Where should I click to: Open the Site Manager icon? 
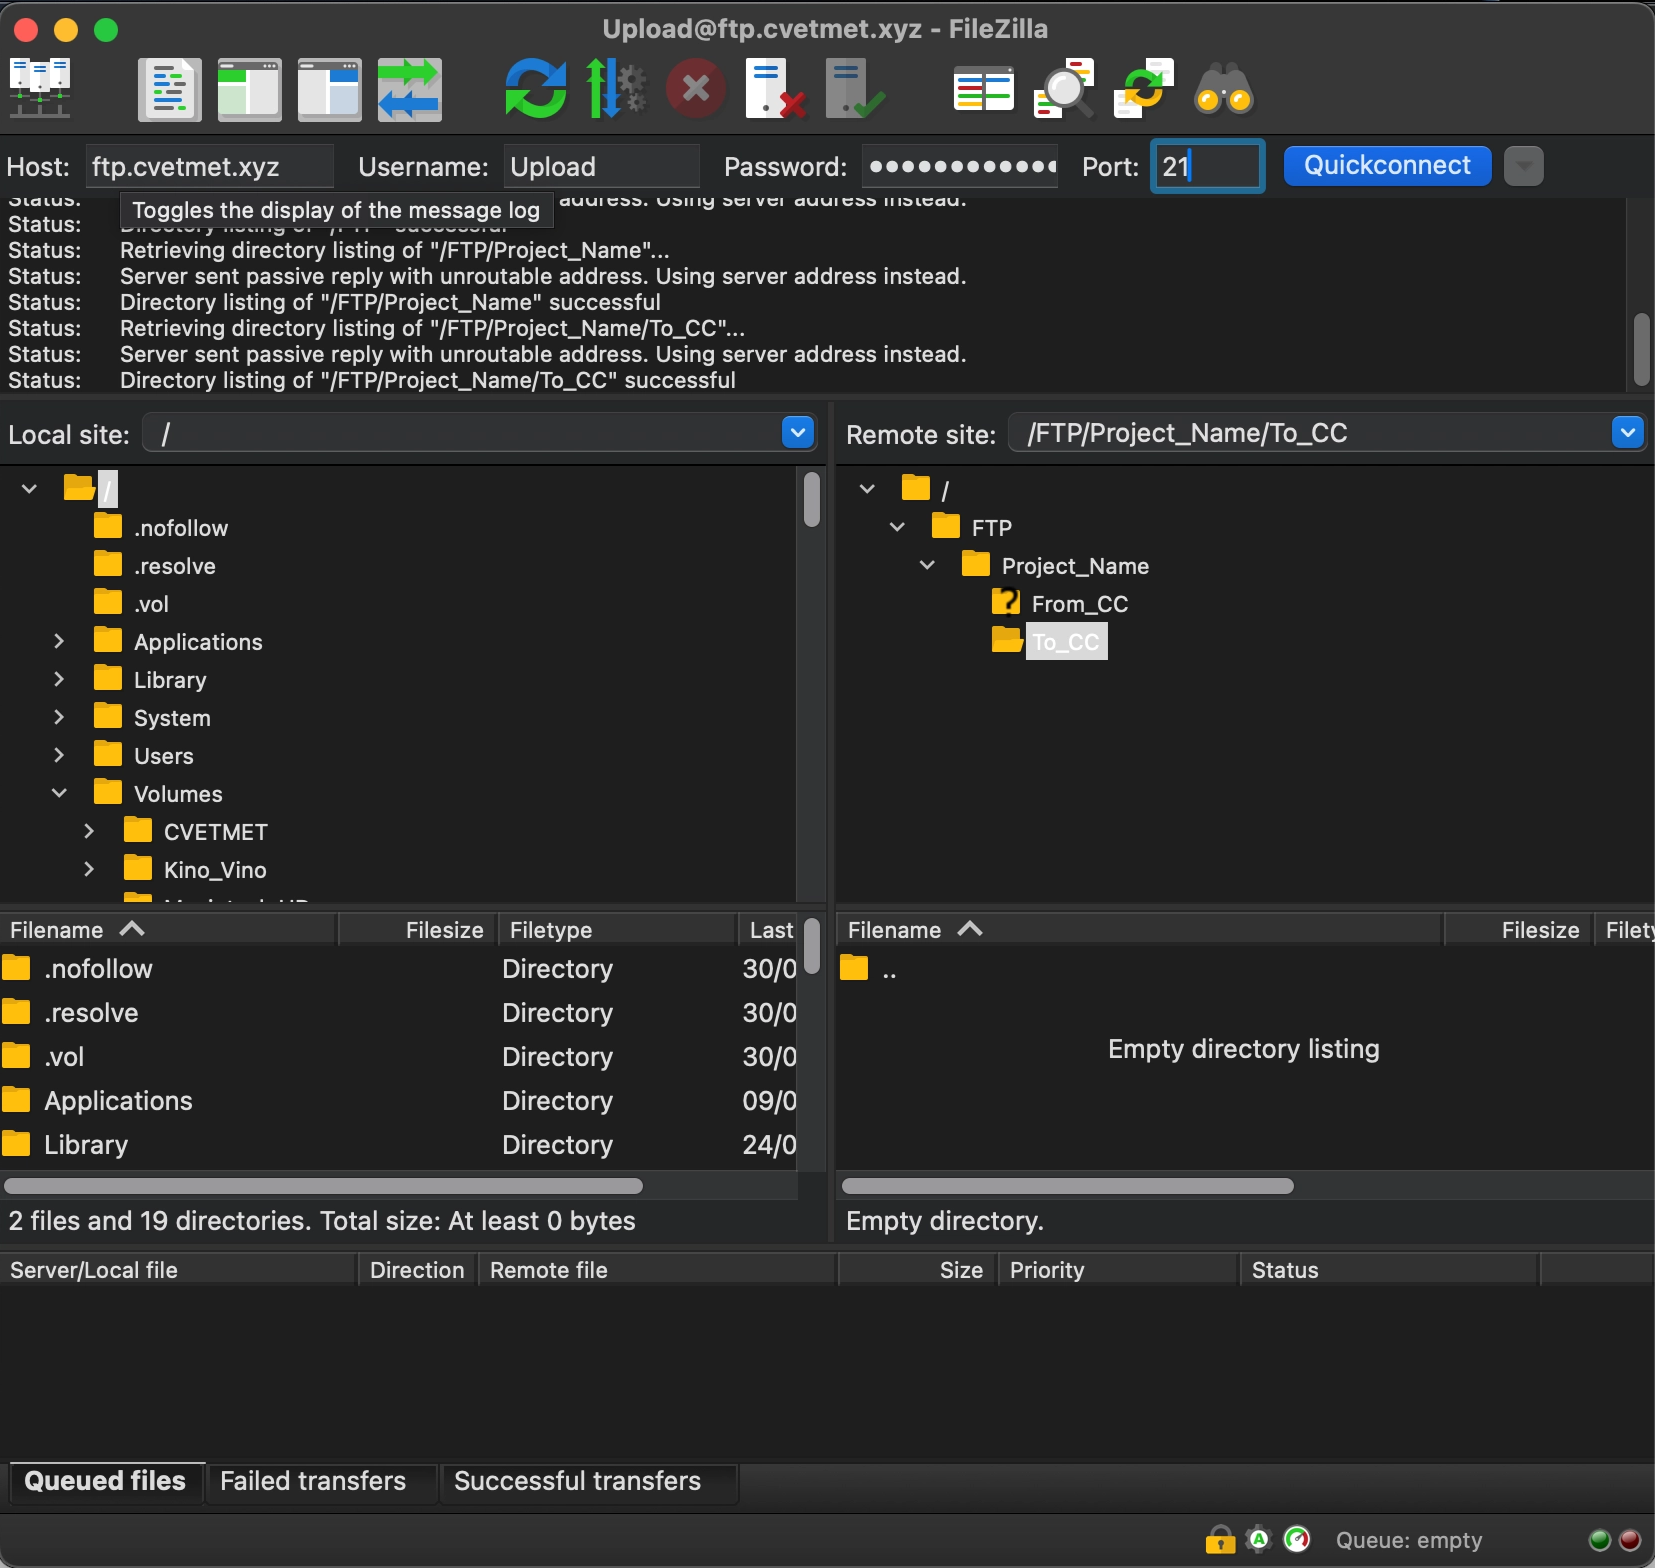click(x=39, y=89)
